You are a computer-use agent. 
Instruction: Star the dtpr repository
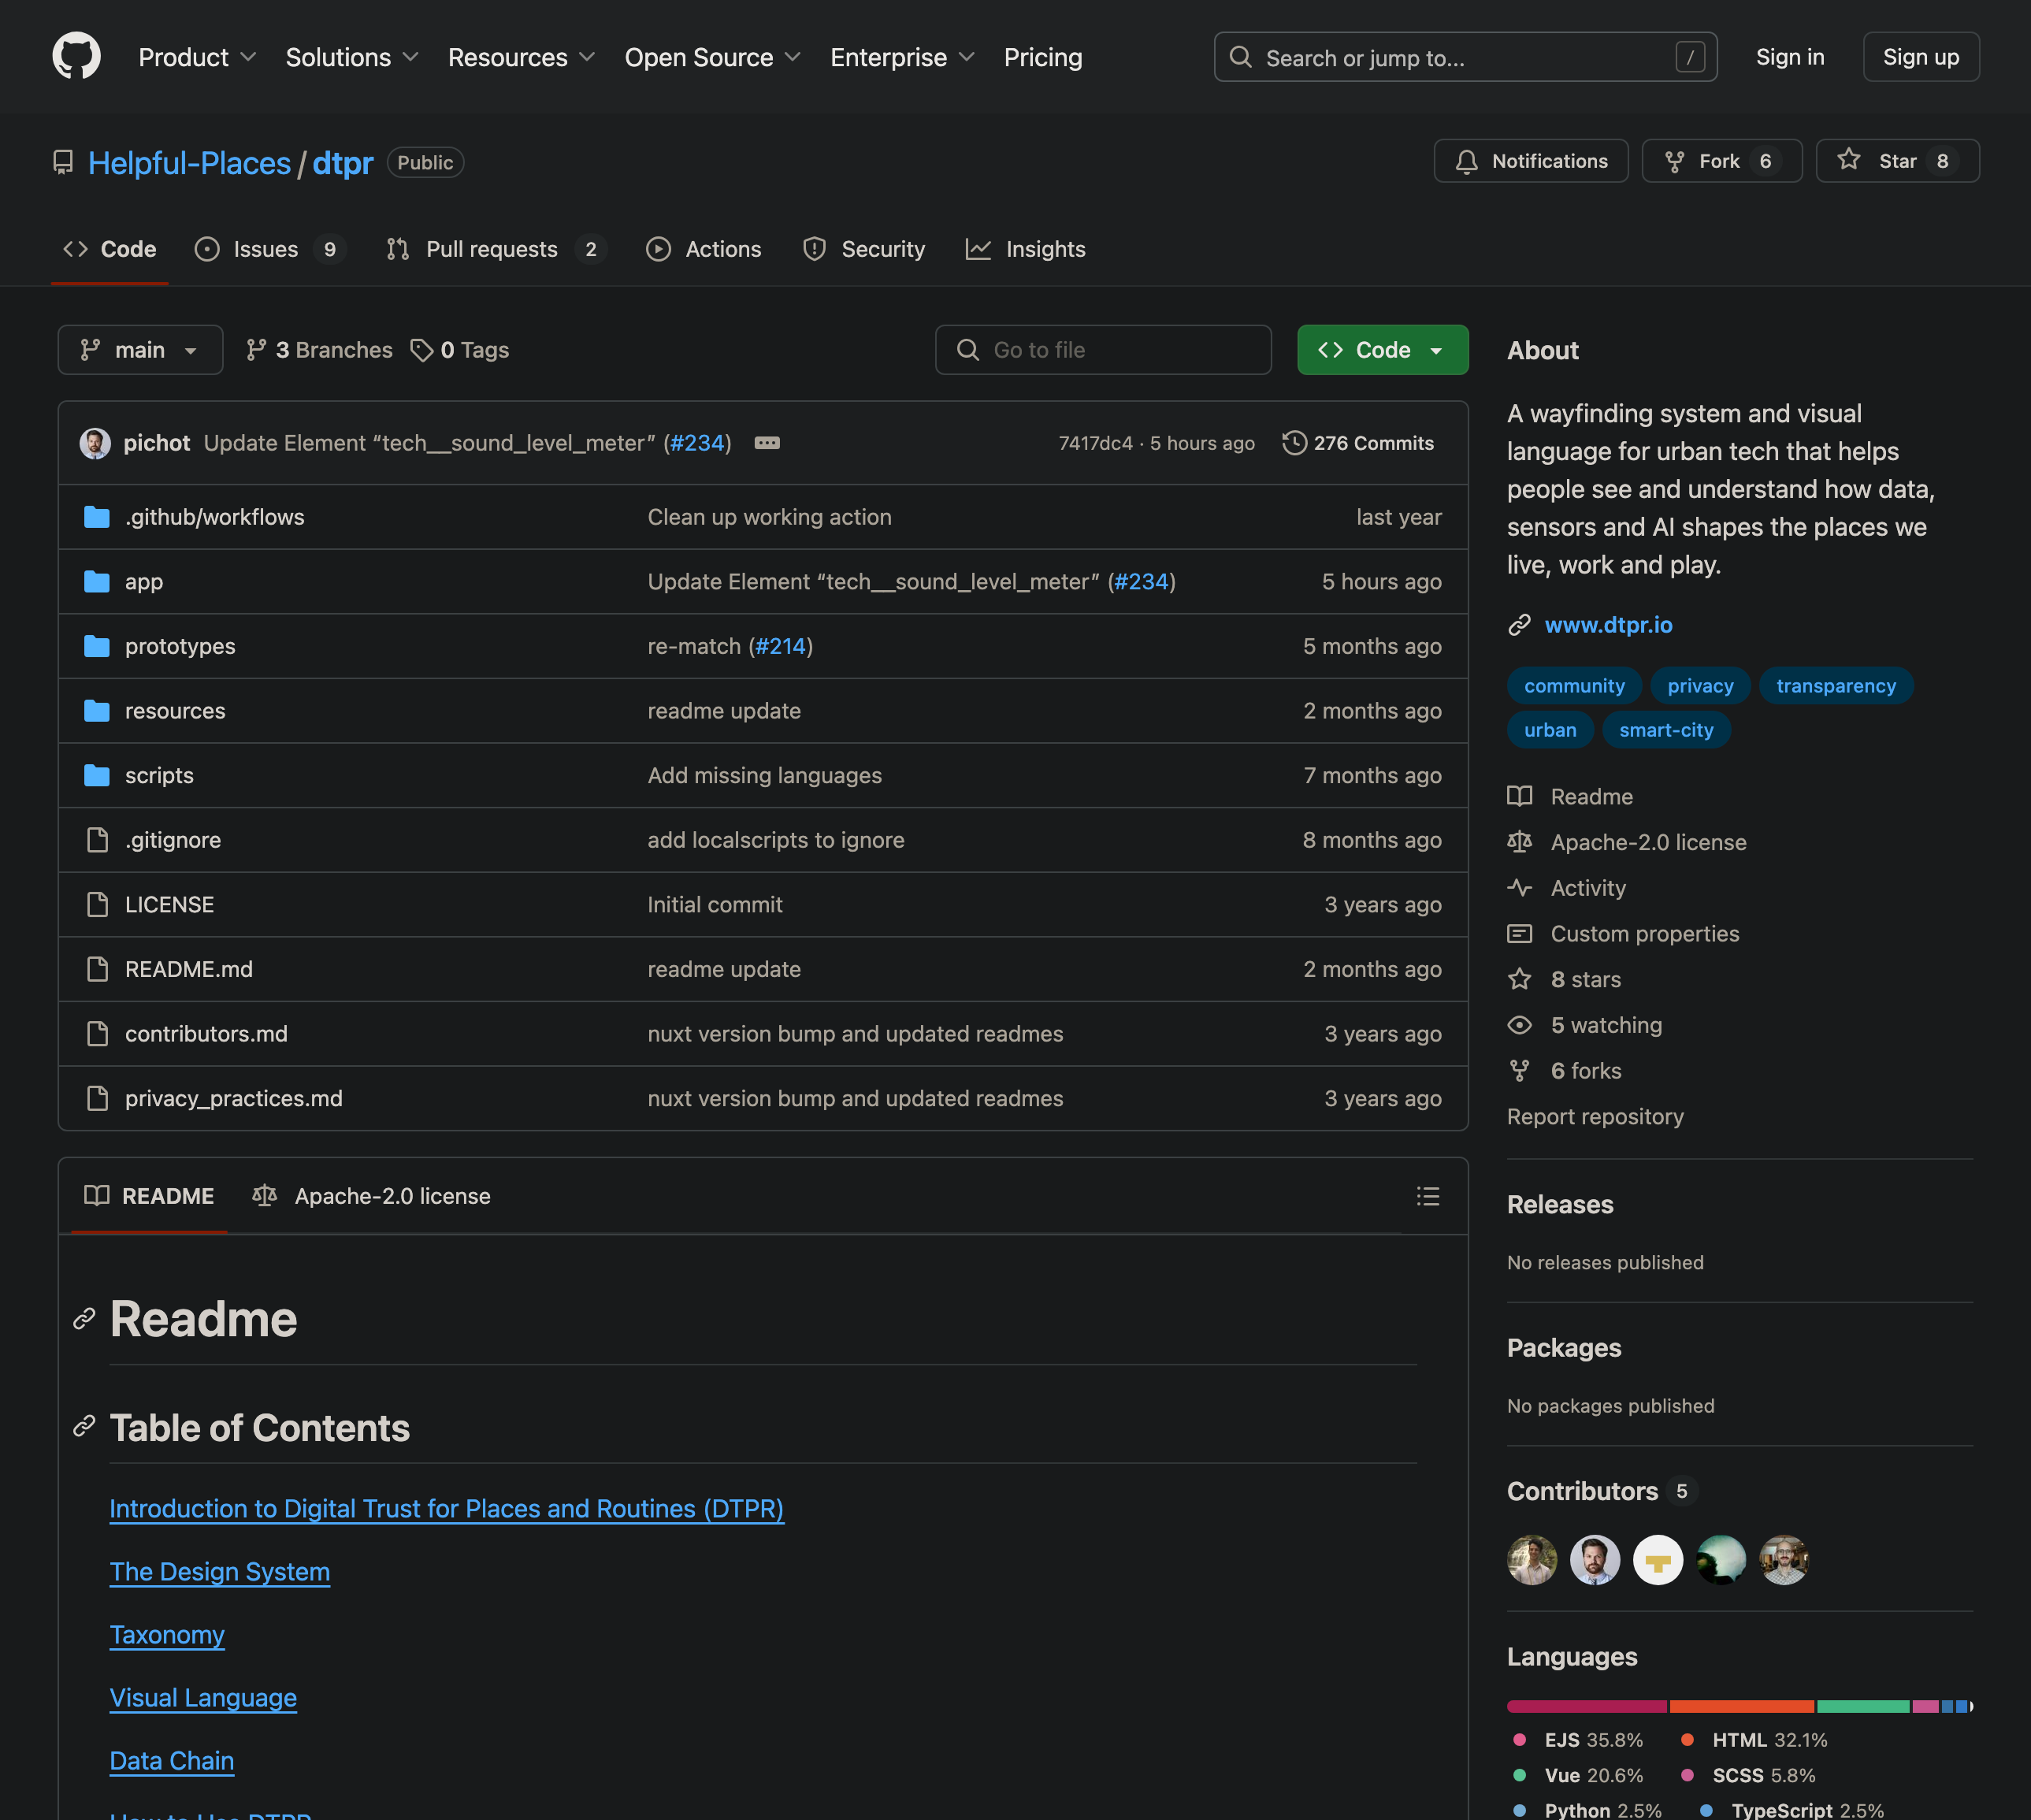(x=1898, y=161)
